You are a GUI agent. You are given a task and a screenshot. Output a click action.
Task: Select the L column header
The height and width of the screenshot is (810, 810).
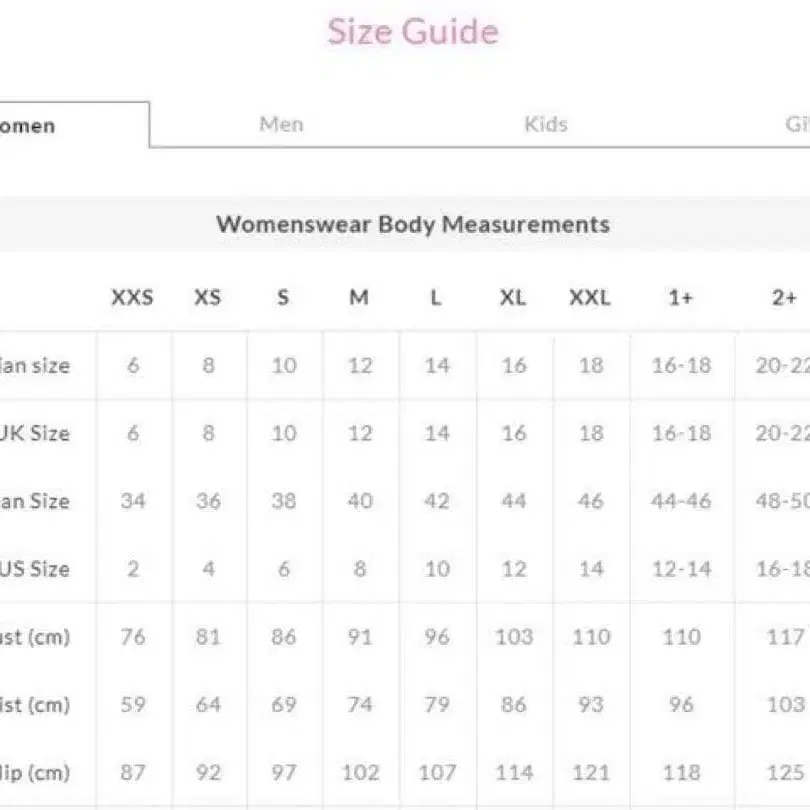(x=436, y=297)
